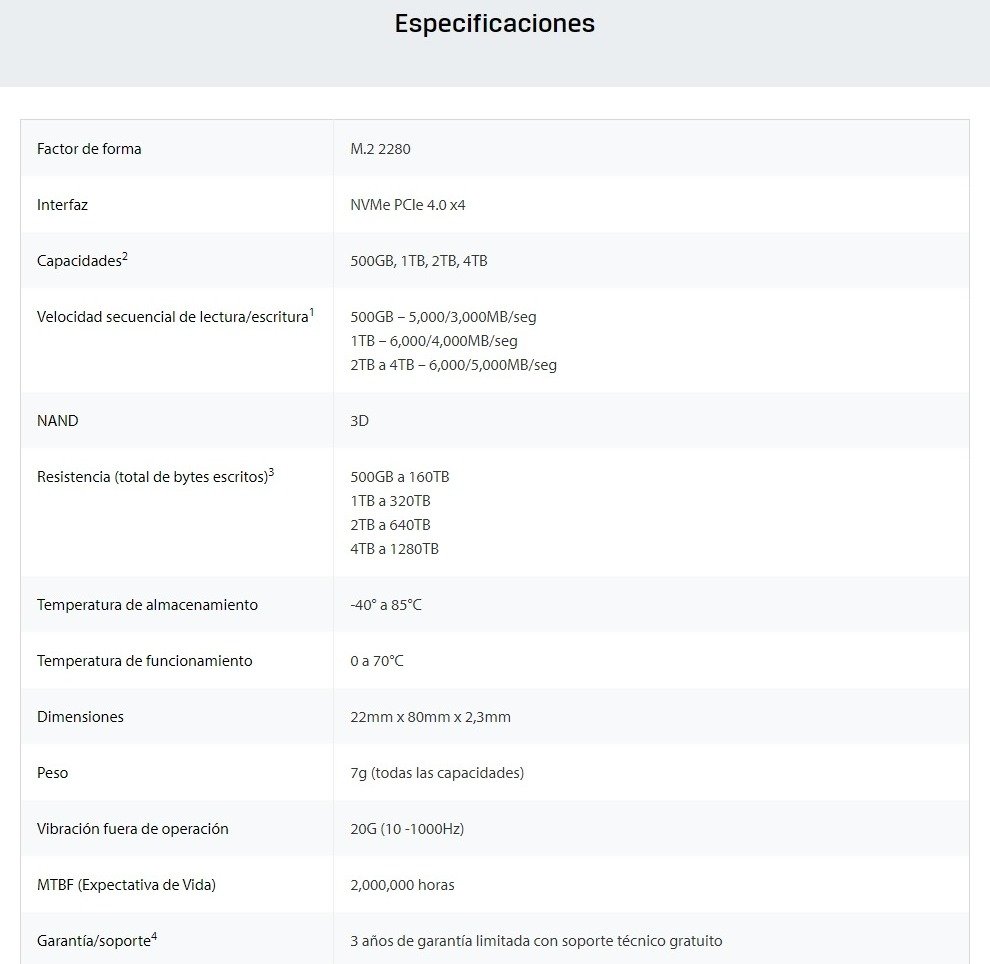Click the 2TB a 4TB speed line
This screenshot has width=990, height=964.
pyautogui.click(x=453, y=365)
